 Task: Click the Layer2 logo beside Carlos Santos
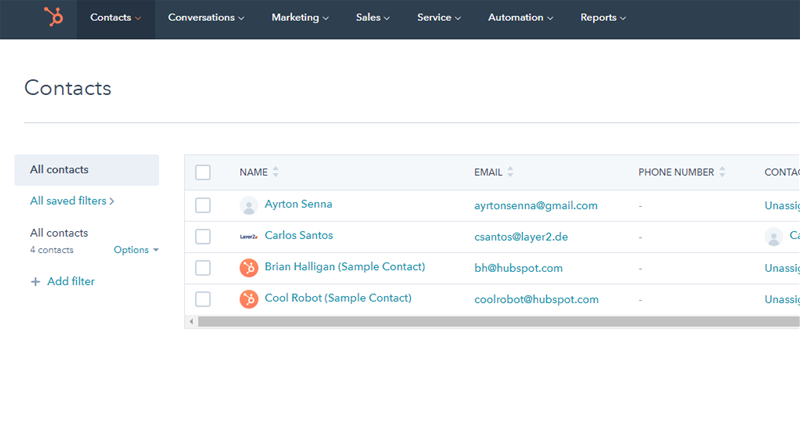[249, 237]
